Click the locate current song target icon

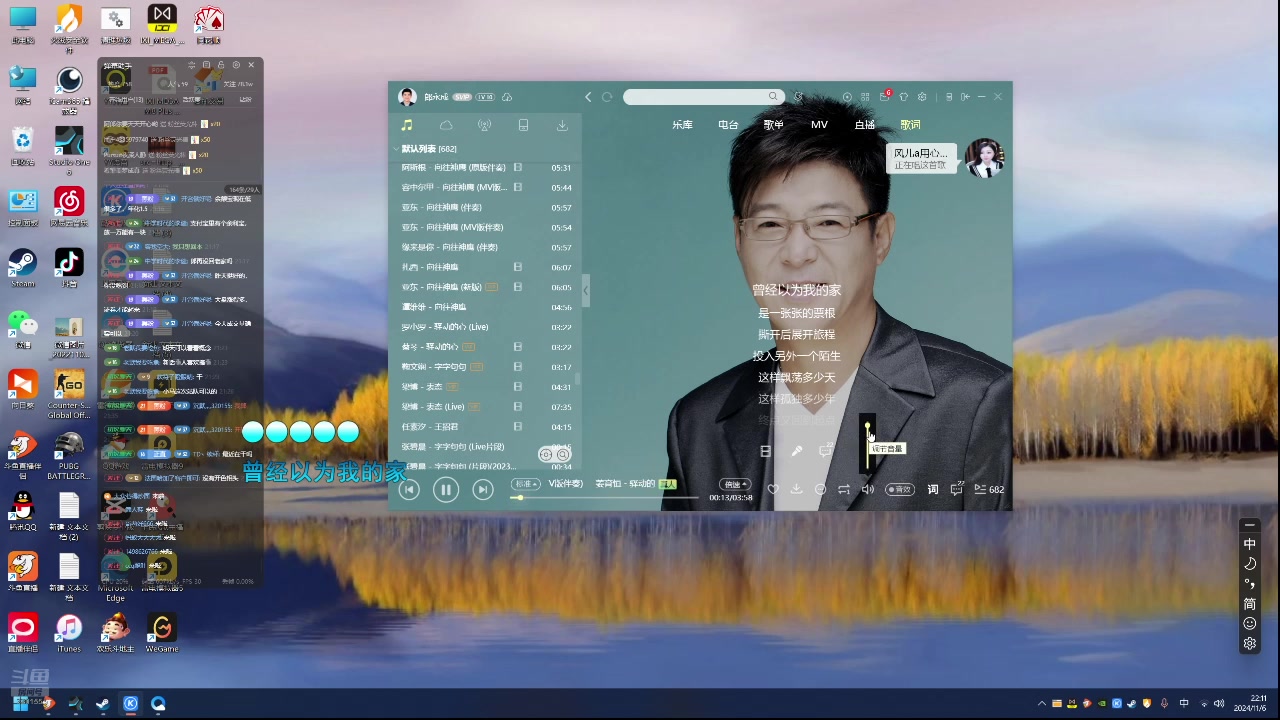point(546,455)
